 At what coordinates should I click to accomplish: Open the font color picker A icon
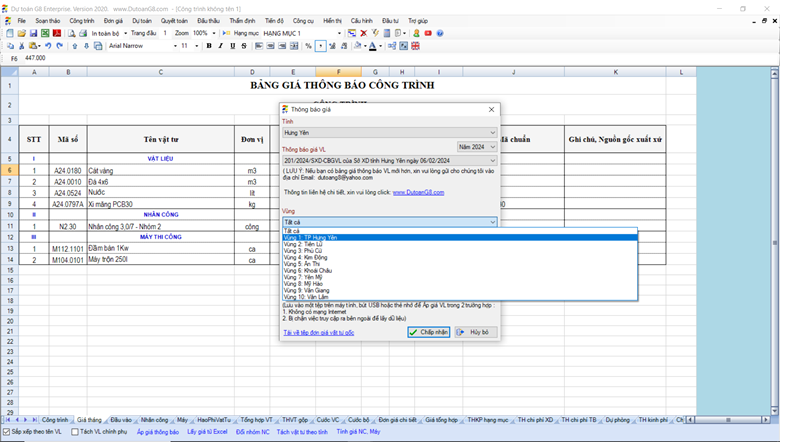(372, 46)
